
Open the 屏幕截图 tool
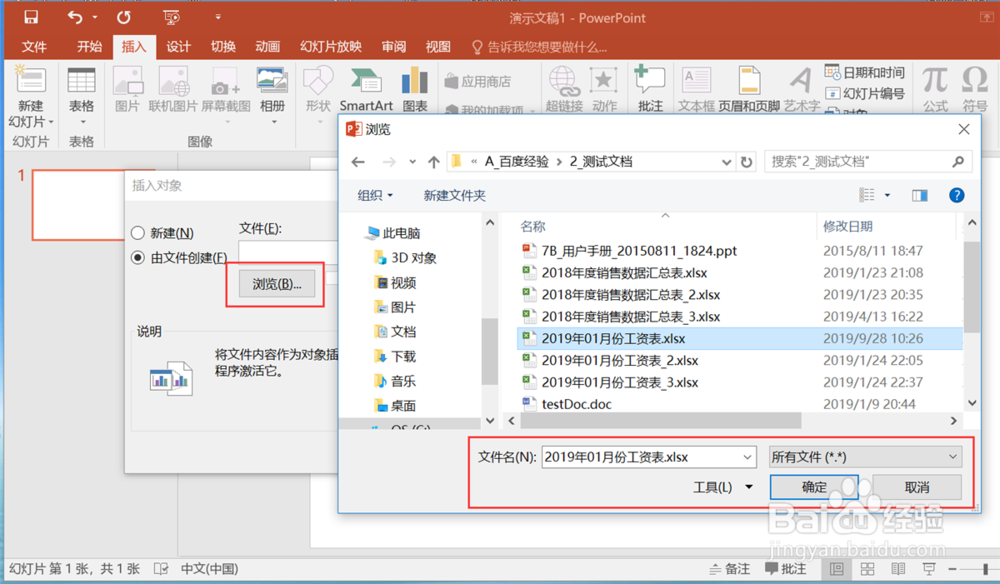point(226,83)
